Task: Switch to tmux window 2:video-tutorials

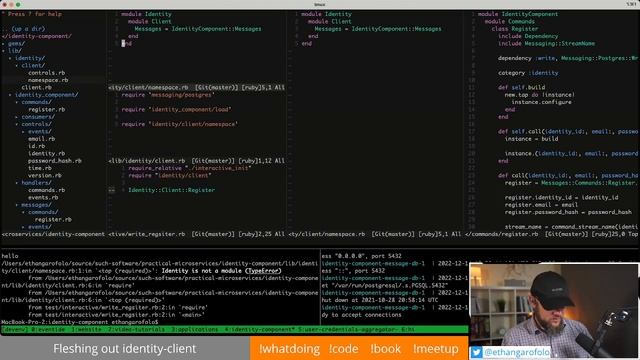Action: point(136,329)
